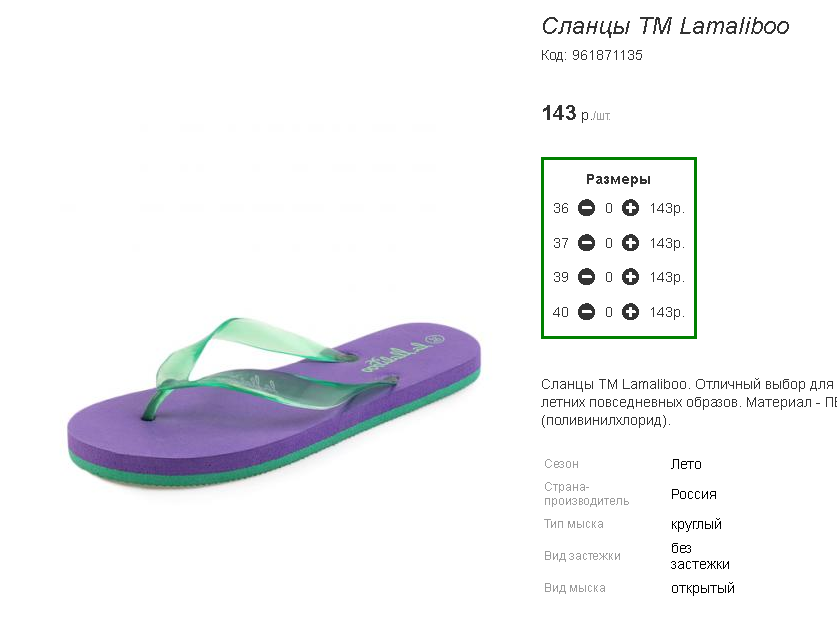Click minus icon for size 36
The width and height of the screenshot is (837, 621).
587,208
